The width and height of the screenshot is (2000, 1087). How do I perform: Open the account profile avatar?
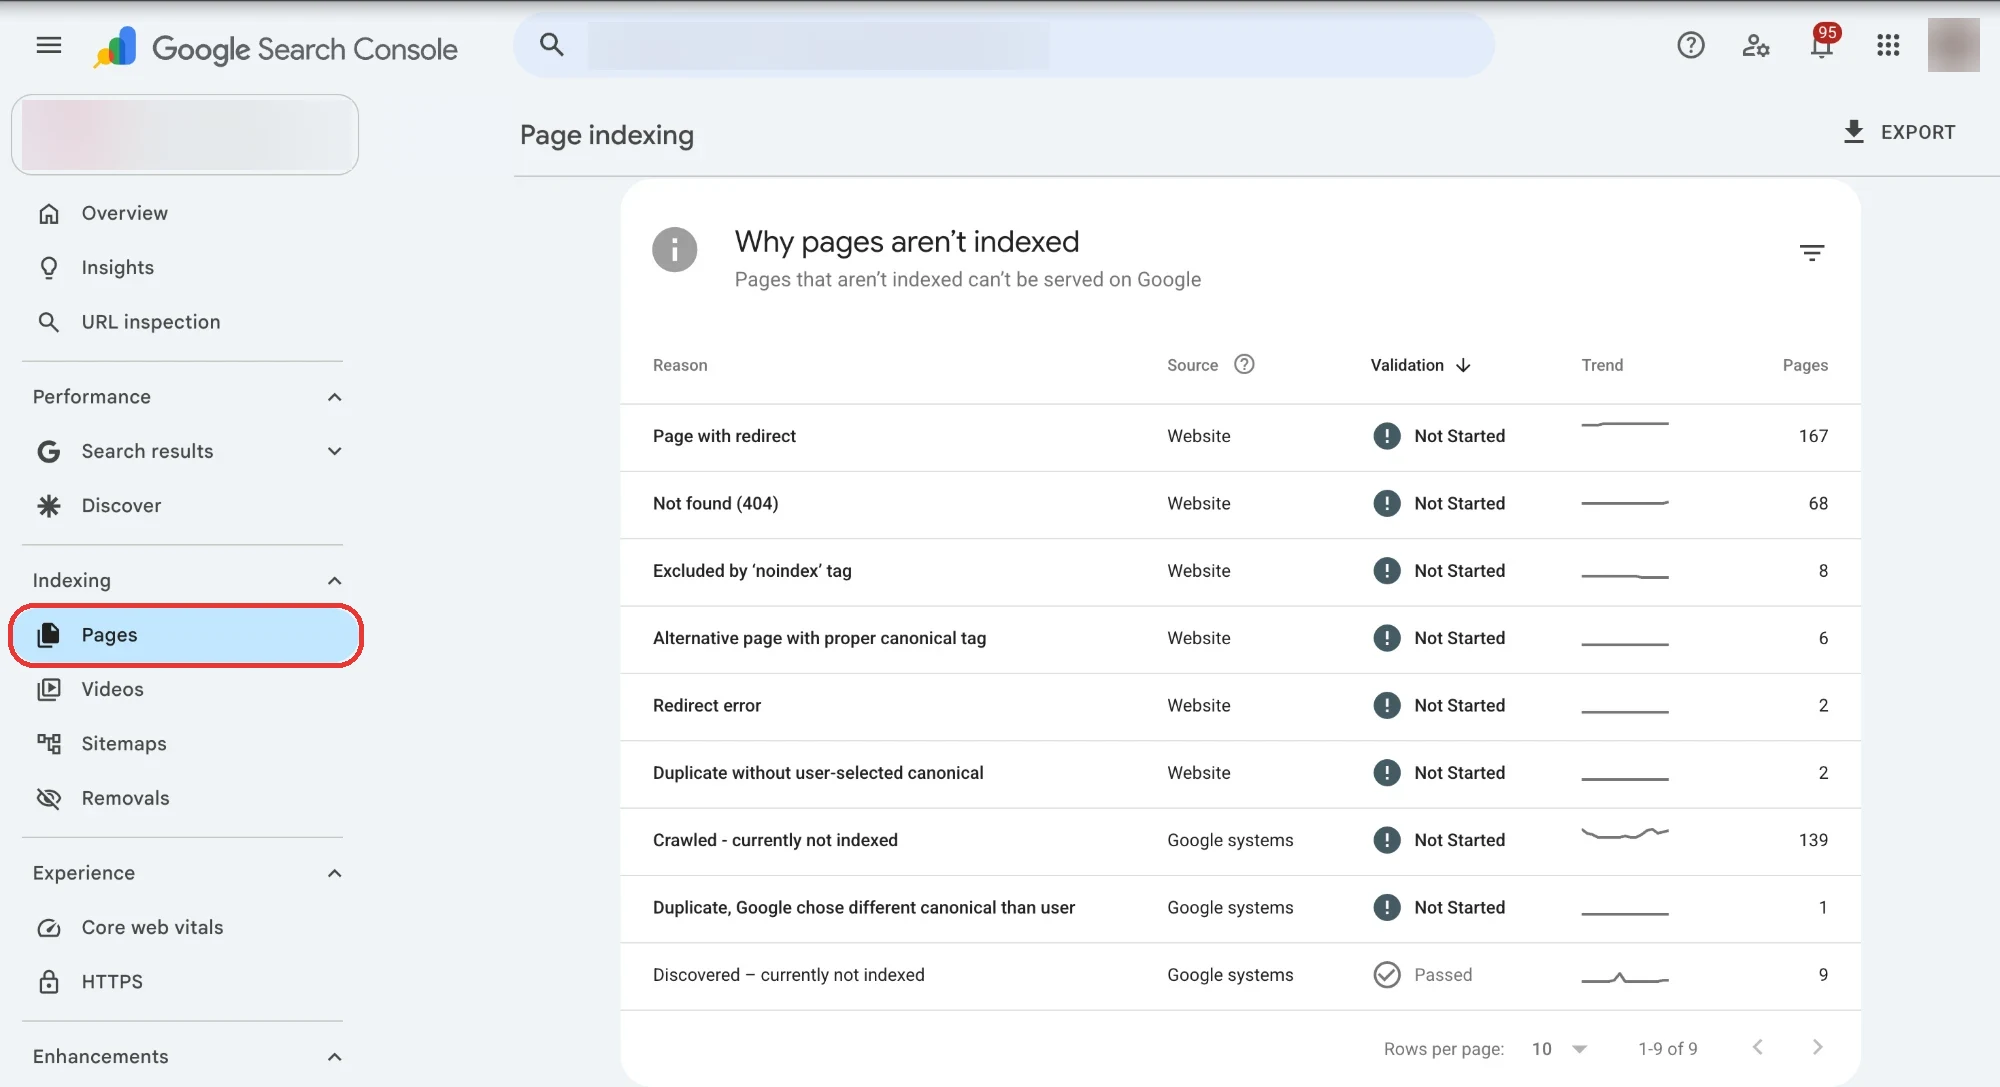click(x=1953, y=45)
